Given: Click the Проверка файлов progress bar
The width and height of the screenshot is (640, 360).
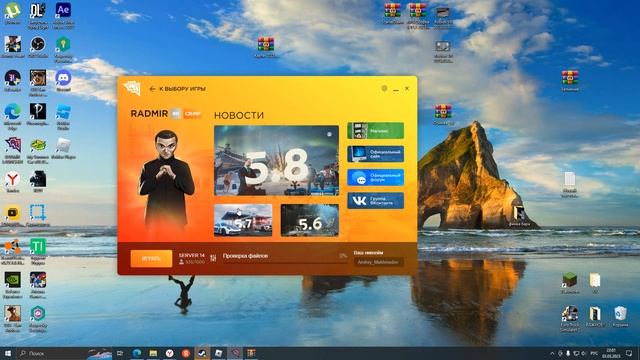Looking at the screenshot, I should (284, 262).
